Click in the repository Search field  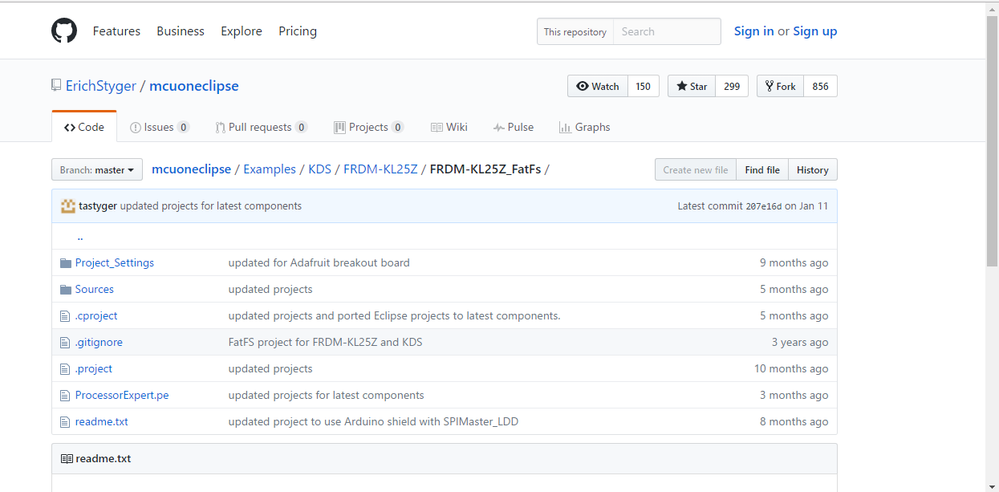666,32
